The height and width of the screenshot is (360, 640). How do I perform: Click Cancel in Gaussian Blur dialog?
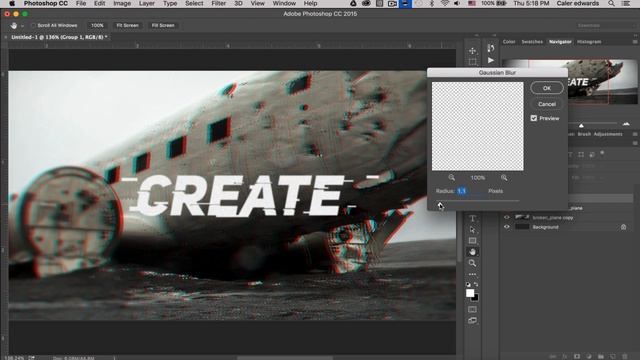tap(547, 104)
